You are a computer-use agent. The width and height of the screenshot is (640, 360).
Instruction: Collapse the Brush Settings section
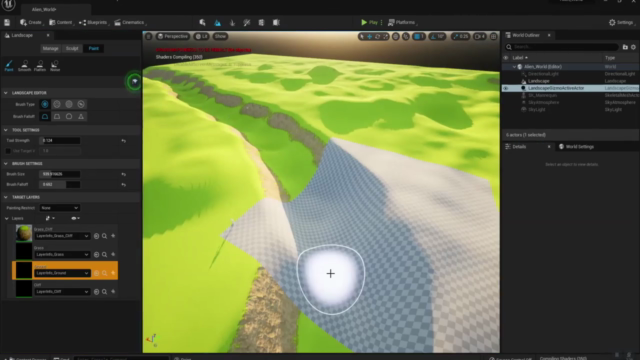(6, 164)
